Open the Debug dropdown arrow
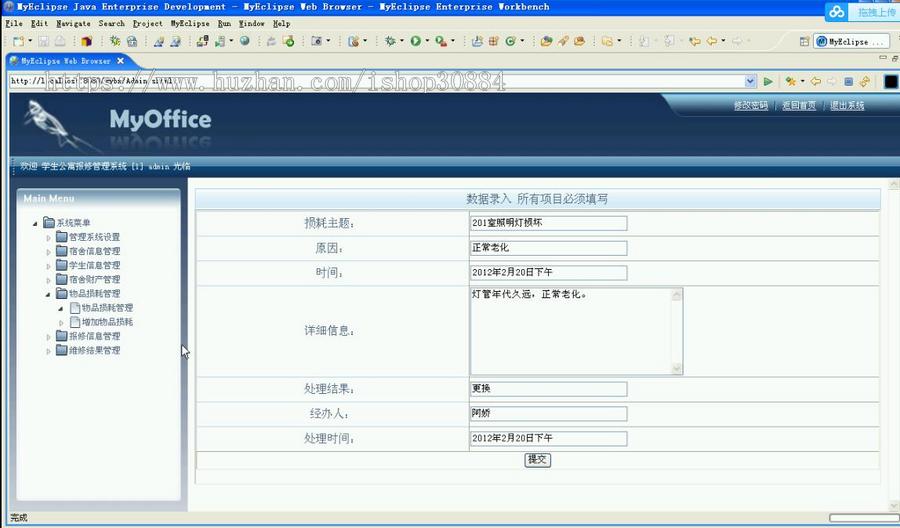900x528 pixels. coord(402,41)
